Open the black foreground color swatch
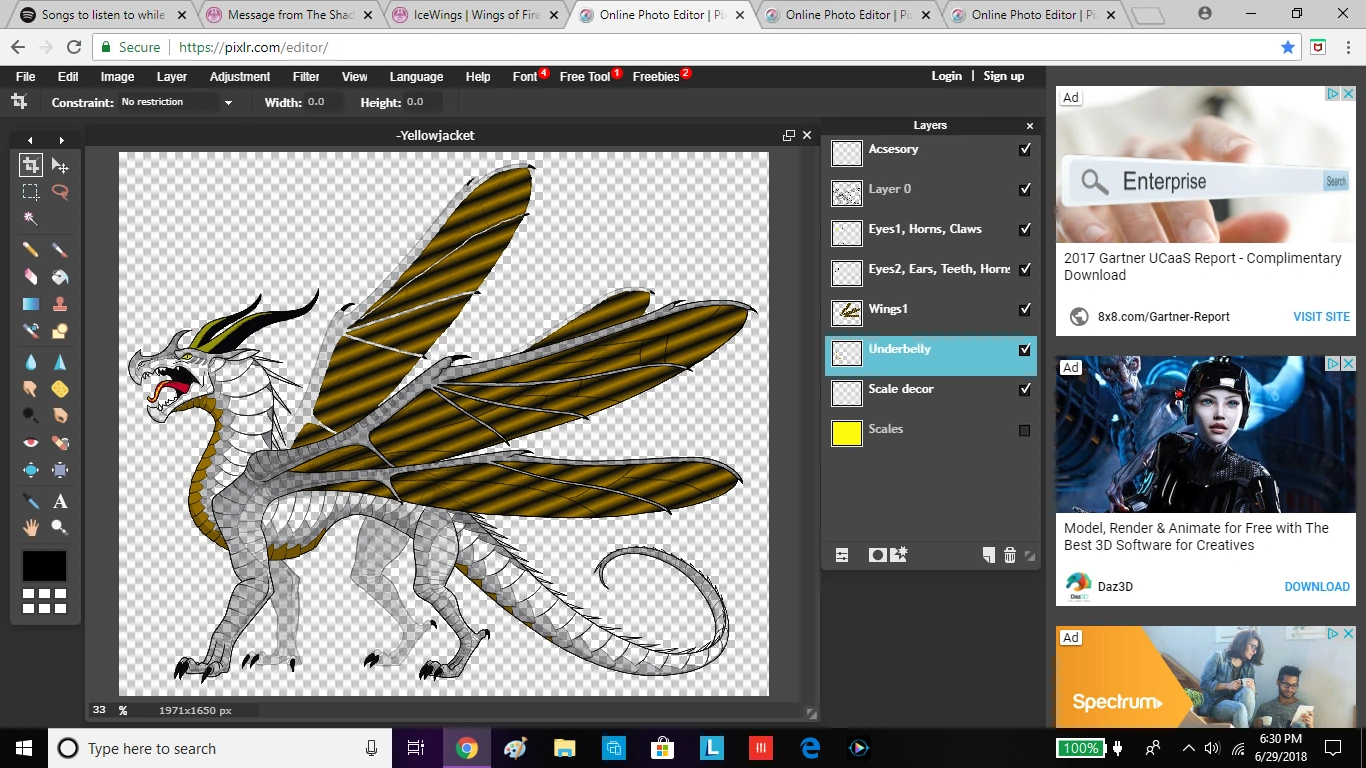This screenshot has width=1366, height=768. pos(44,566)
